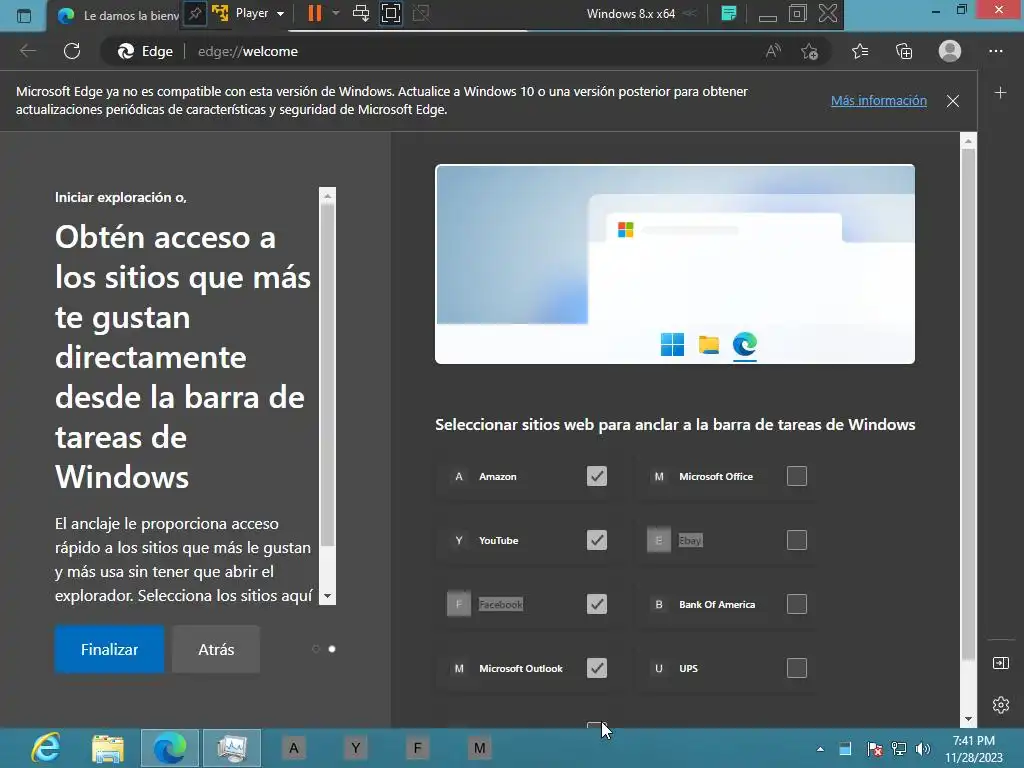Open Edge Settings and more menu
The height and width of the screenshot is (768, 1024).
point(995,51)
